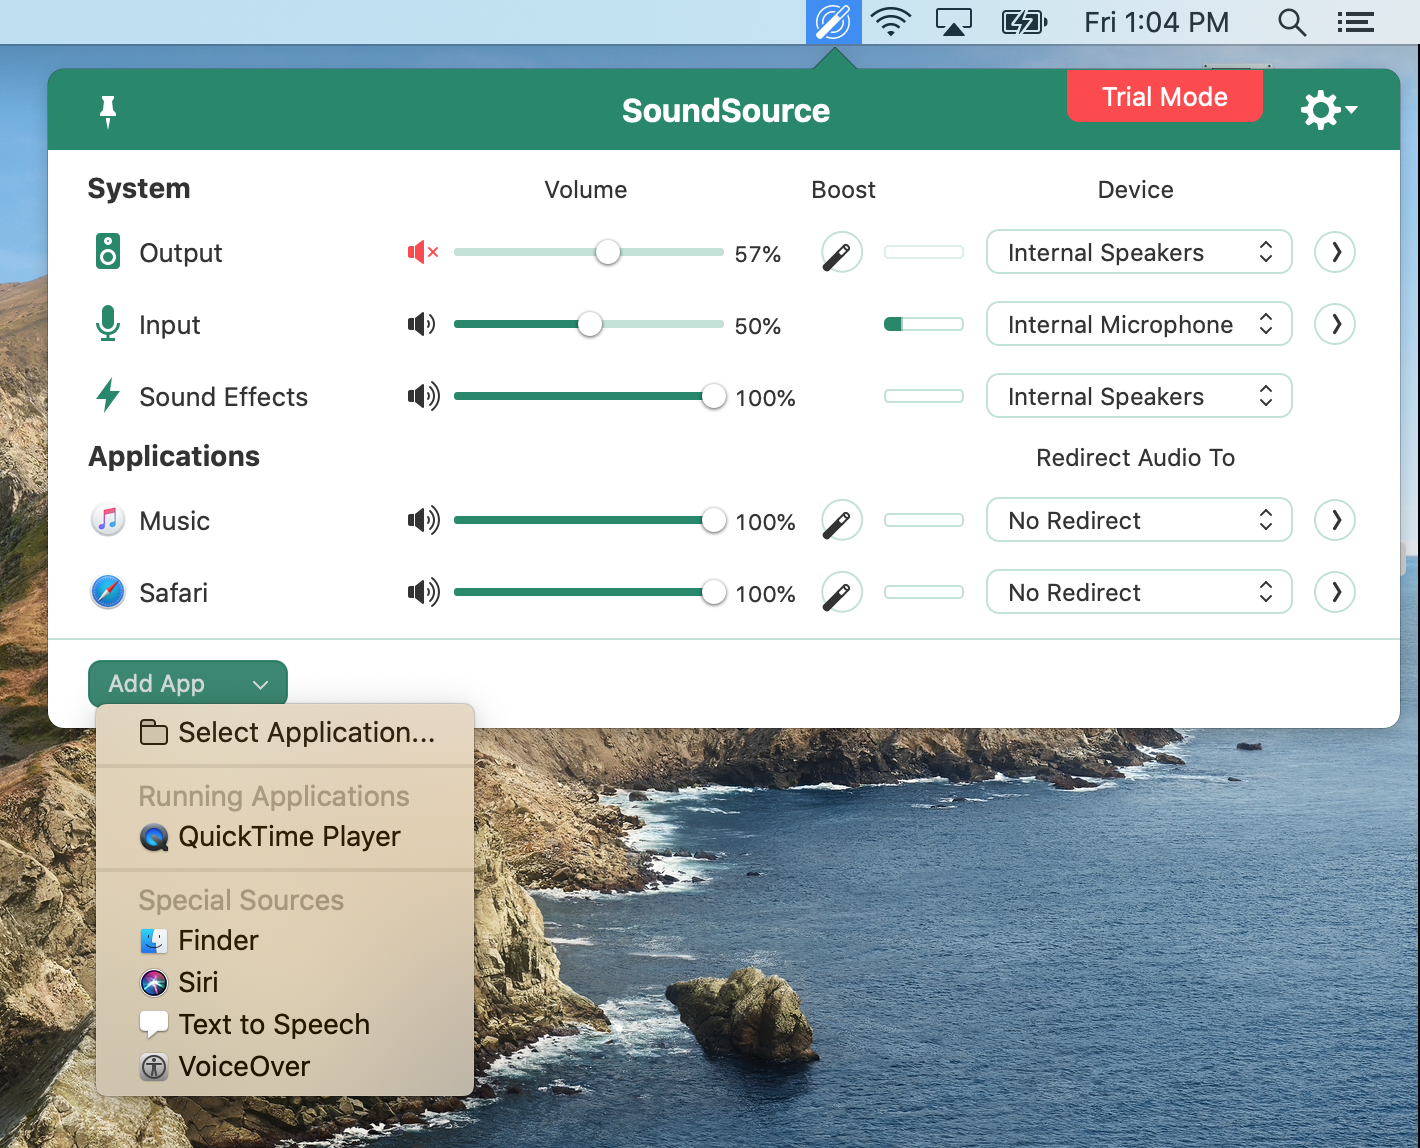Screen dimensions: 1420x1148
Task: Click the Input level meter
Action: (x=924, y=324)
